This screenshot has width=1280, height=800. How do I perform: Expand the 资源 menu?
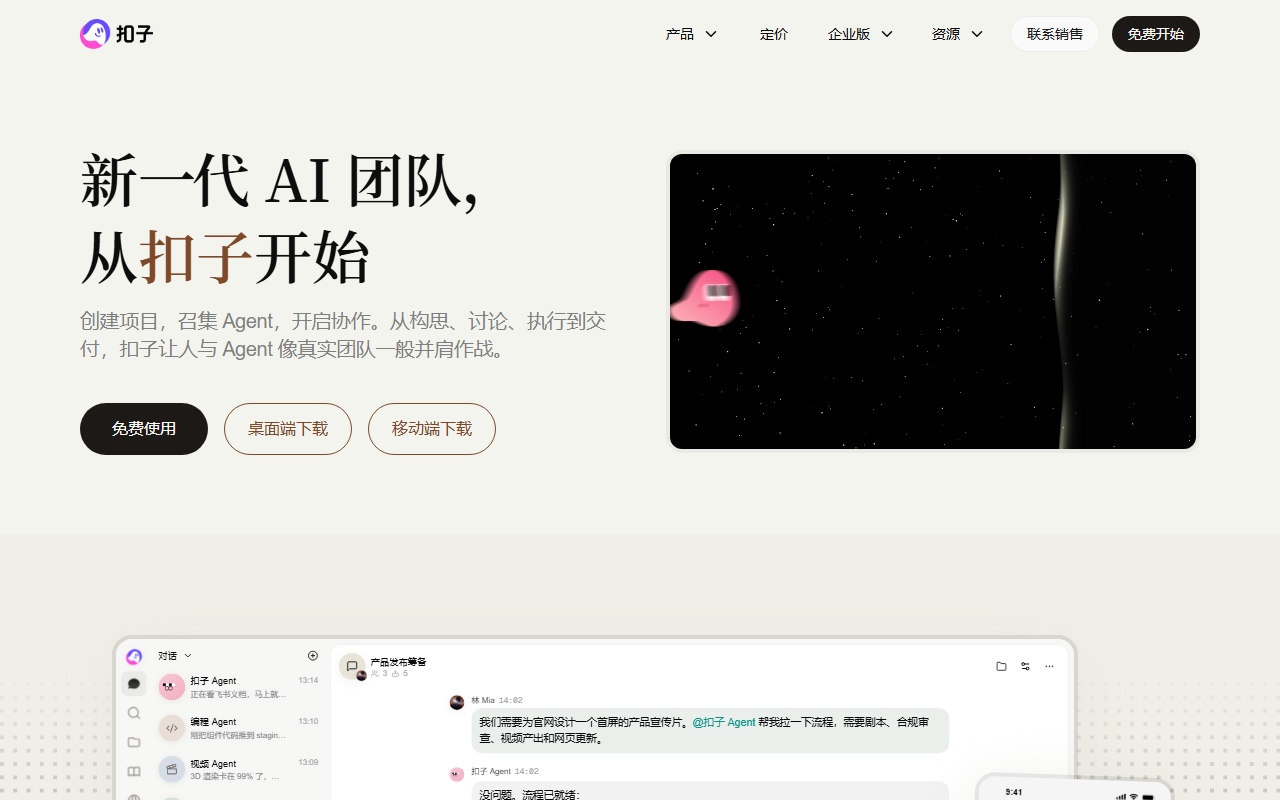click(957, 34)
